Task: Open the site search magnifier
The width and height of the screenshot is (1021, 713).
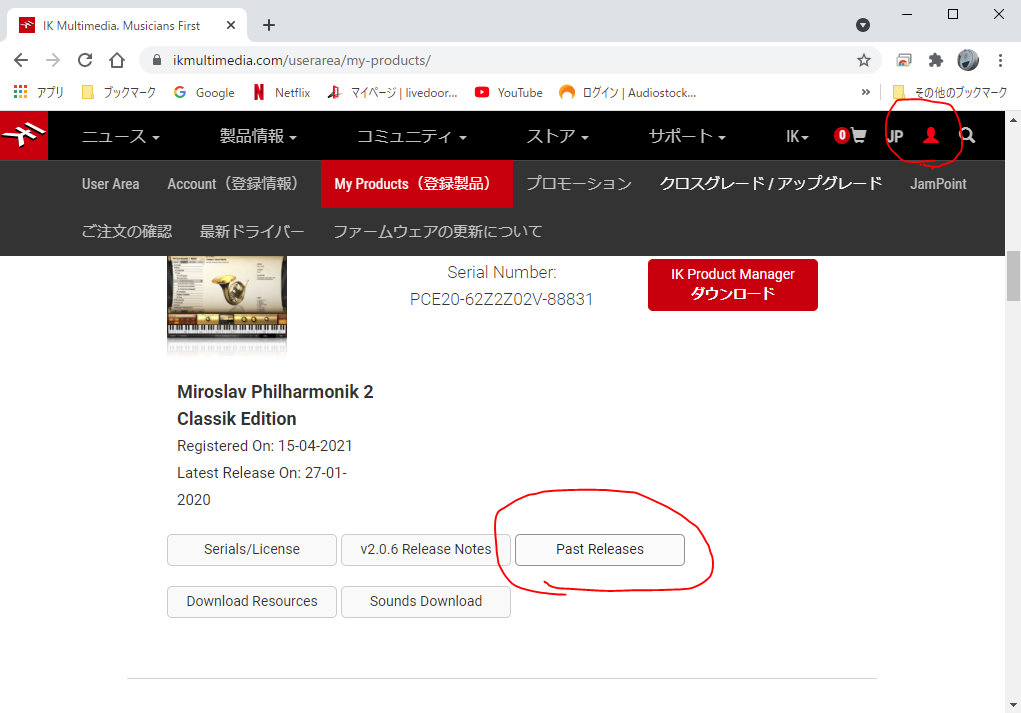Action: 968,135
